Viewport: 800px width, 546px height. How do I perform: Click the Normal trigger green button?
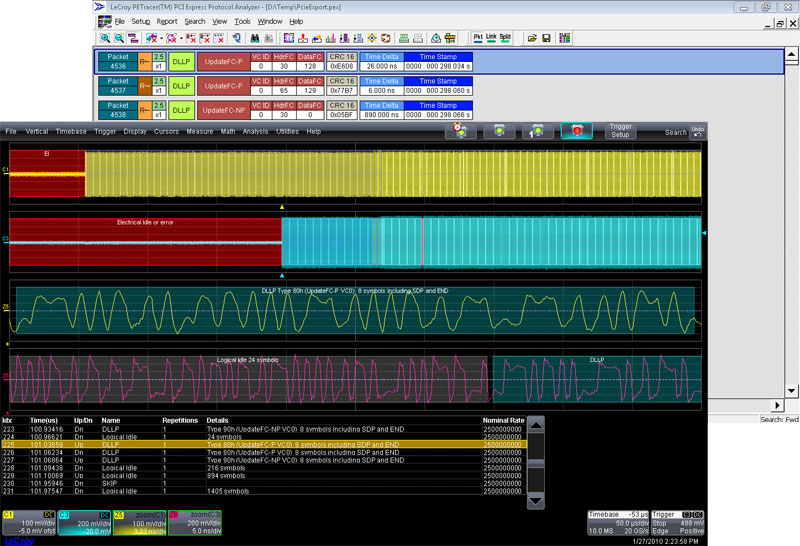pos(499,131)
